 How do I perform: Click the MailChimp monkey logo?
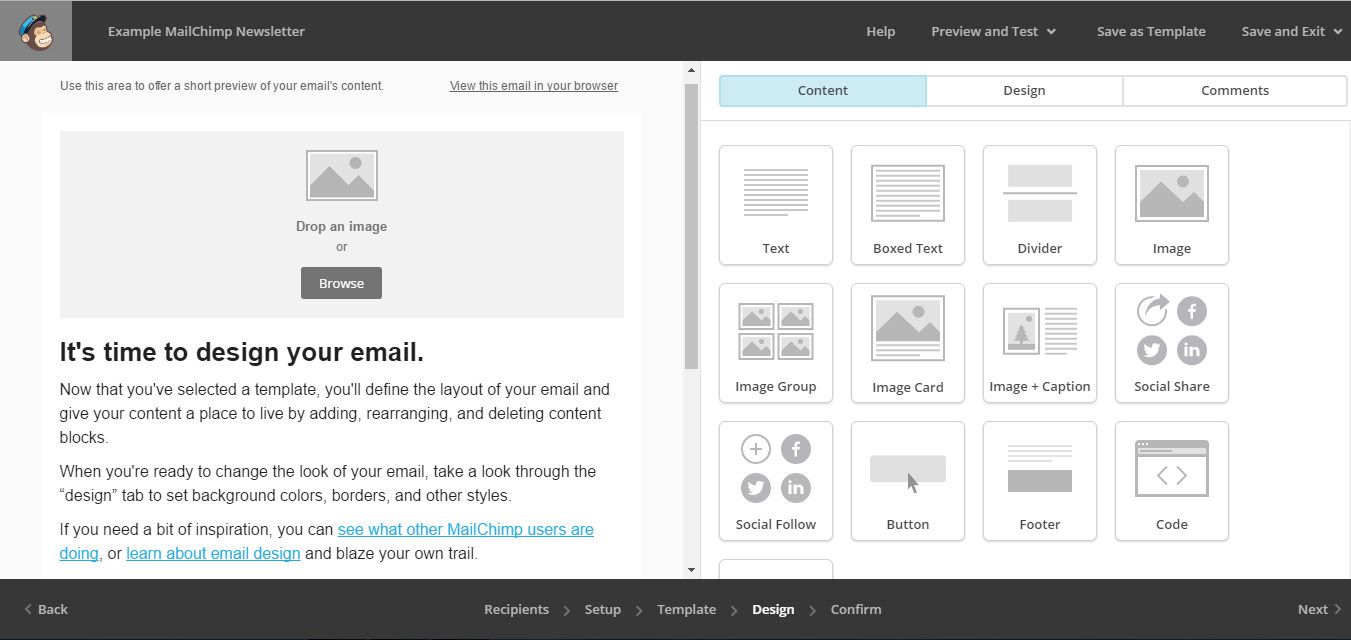35,31
